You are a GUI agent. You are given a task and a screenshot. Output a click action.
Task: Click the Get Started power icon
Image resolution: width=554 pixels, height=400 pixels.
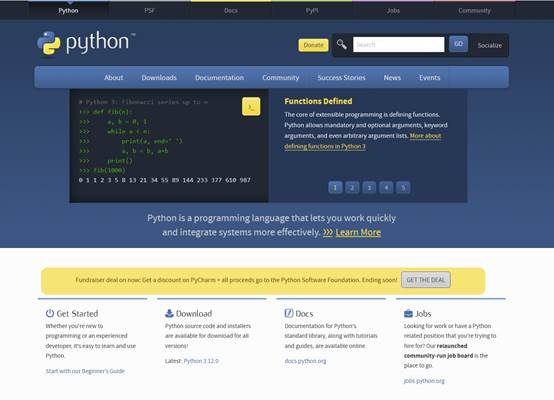pyautogui.click(x=50, y=313)
